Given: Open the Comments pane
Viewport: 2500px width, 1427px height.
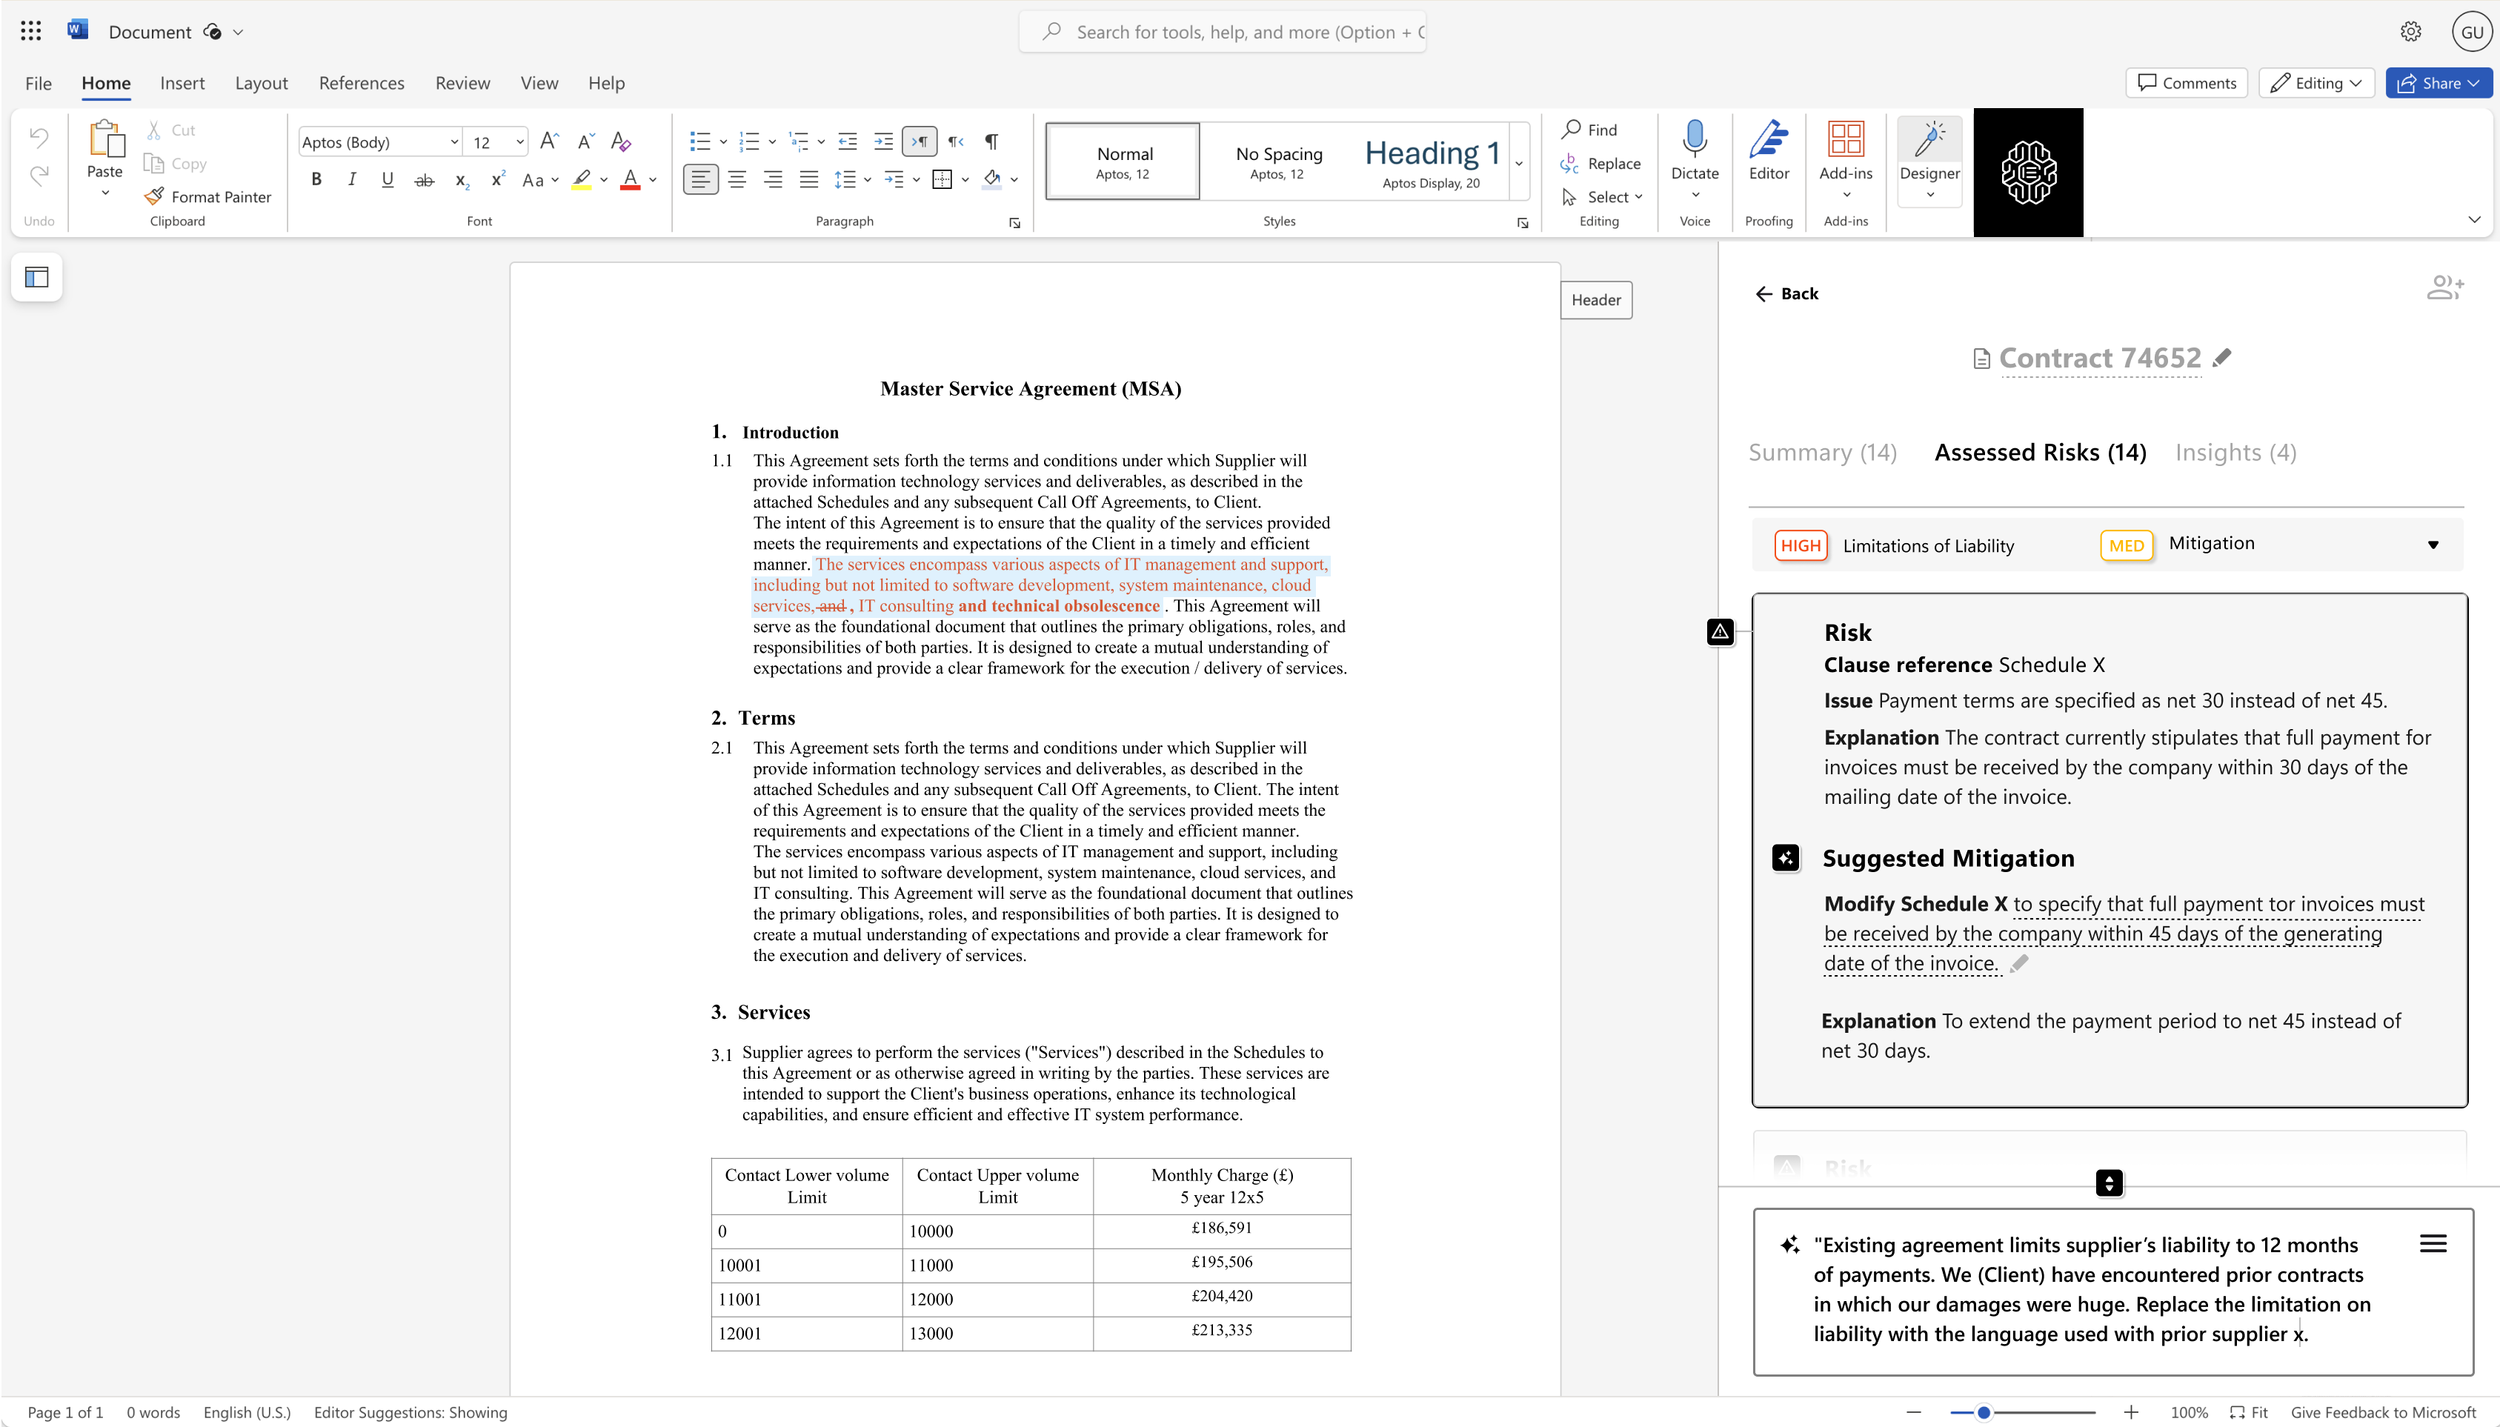Looking at the screenshot, I should 2186,83.
